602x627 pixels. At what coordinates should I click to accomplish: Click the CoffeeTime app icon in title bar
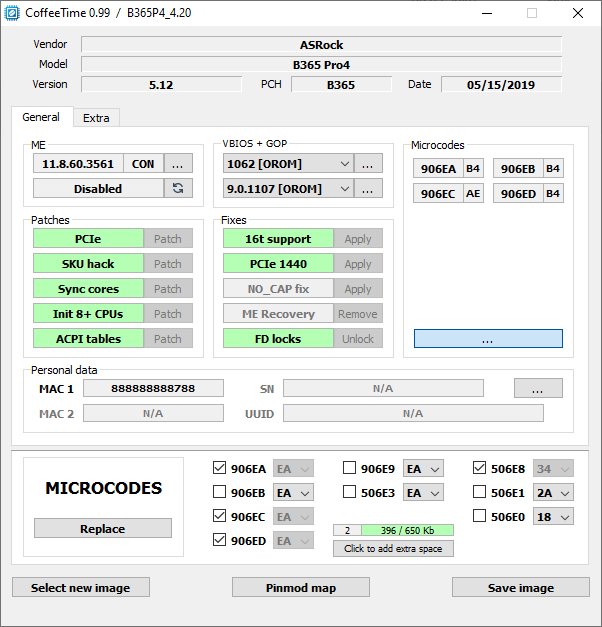point(12,13)
